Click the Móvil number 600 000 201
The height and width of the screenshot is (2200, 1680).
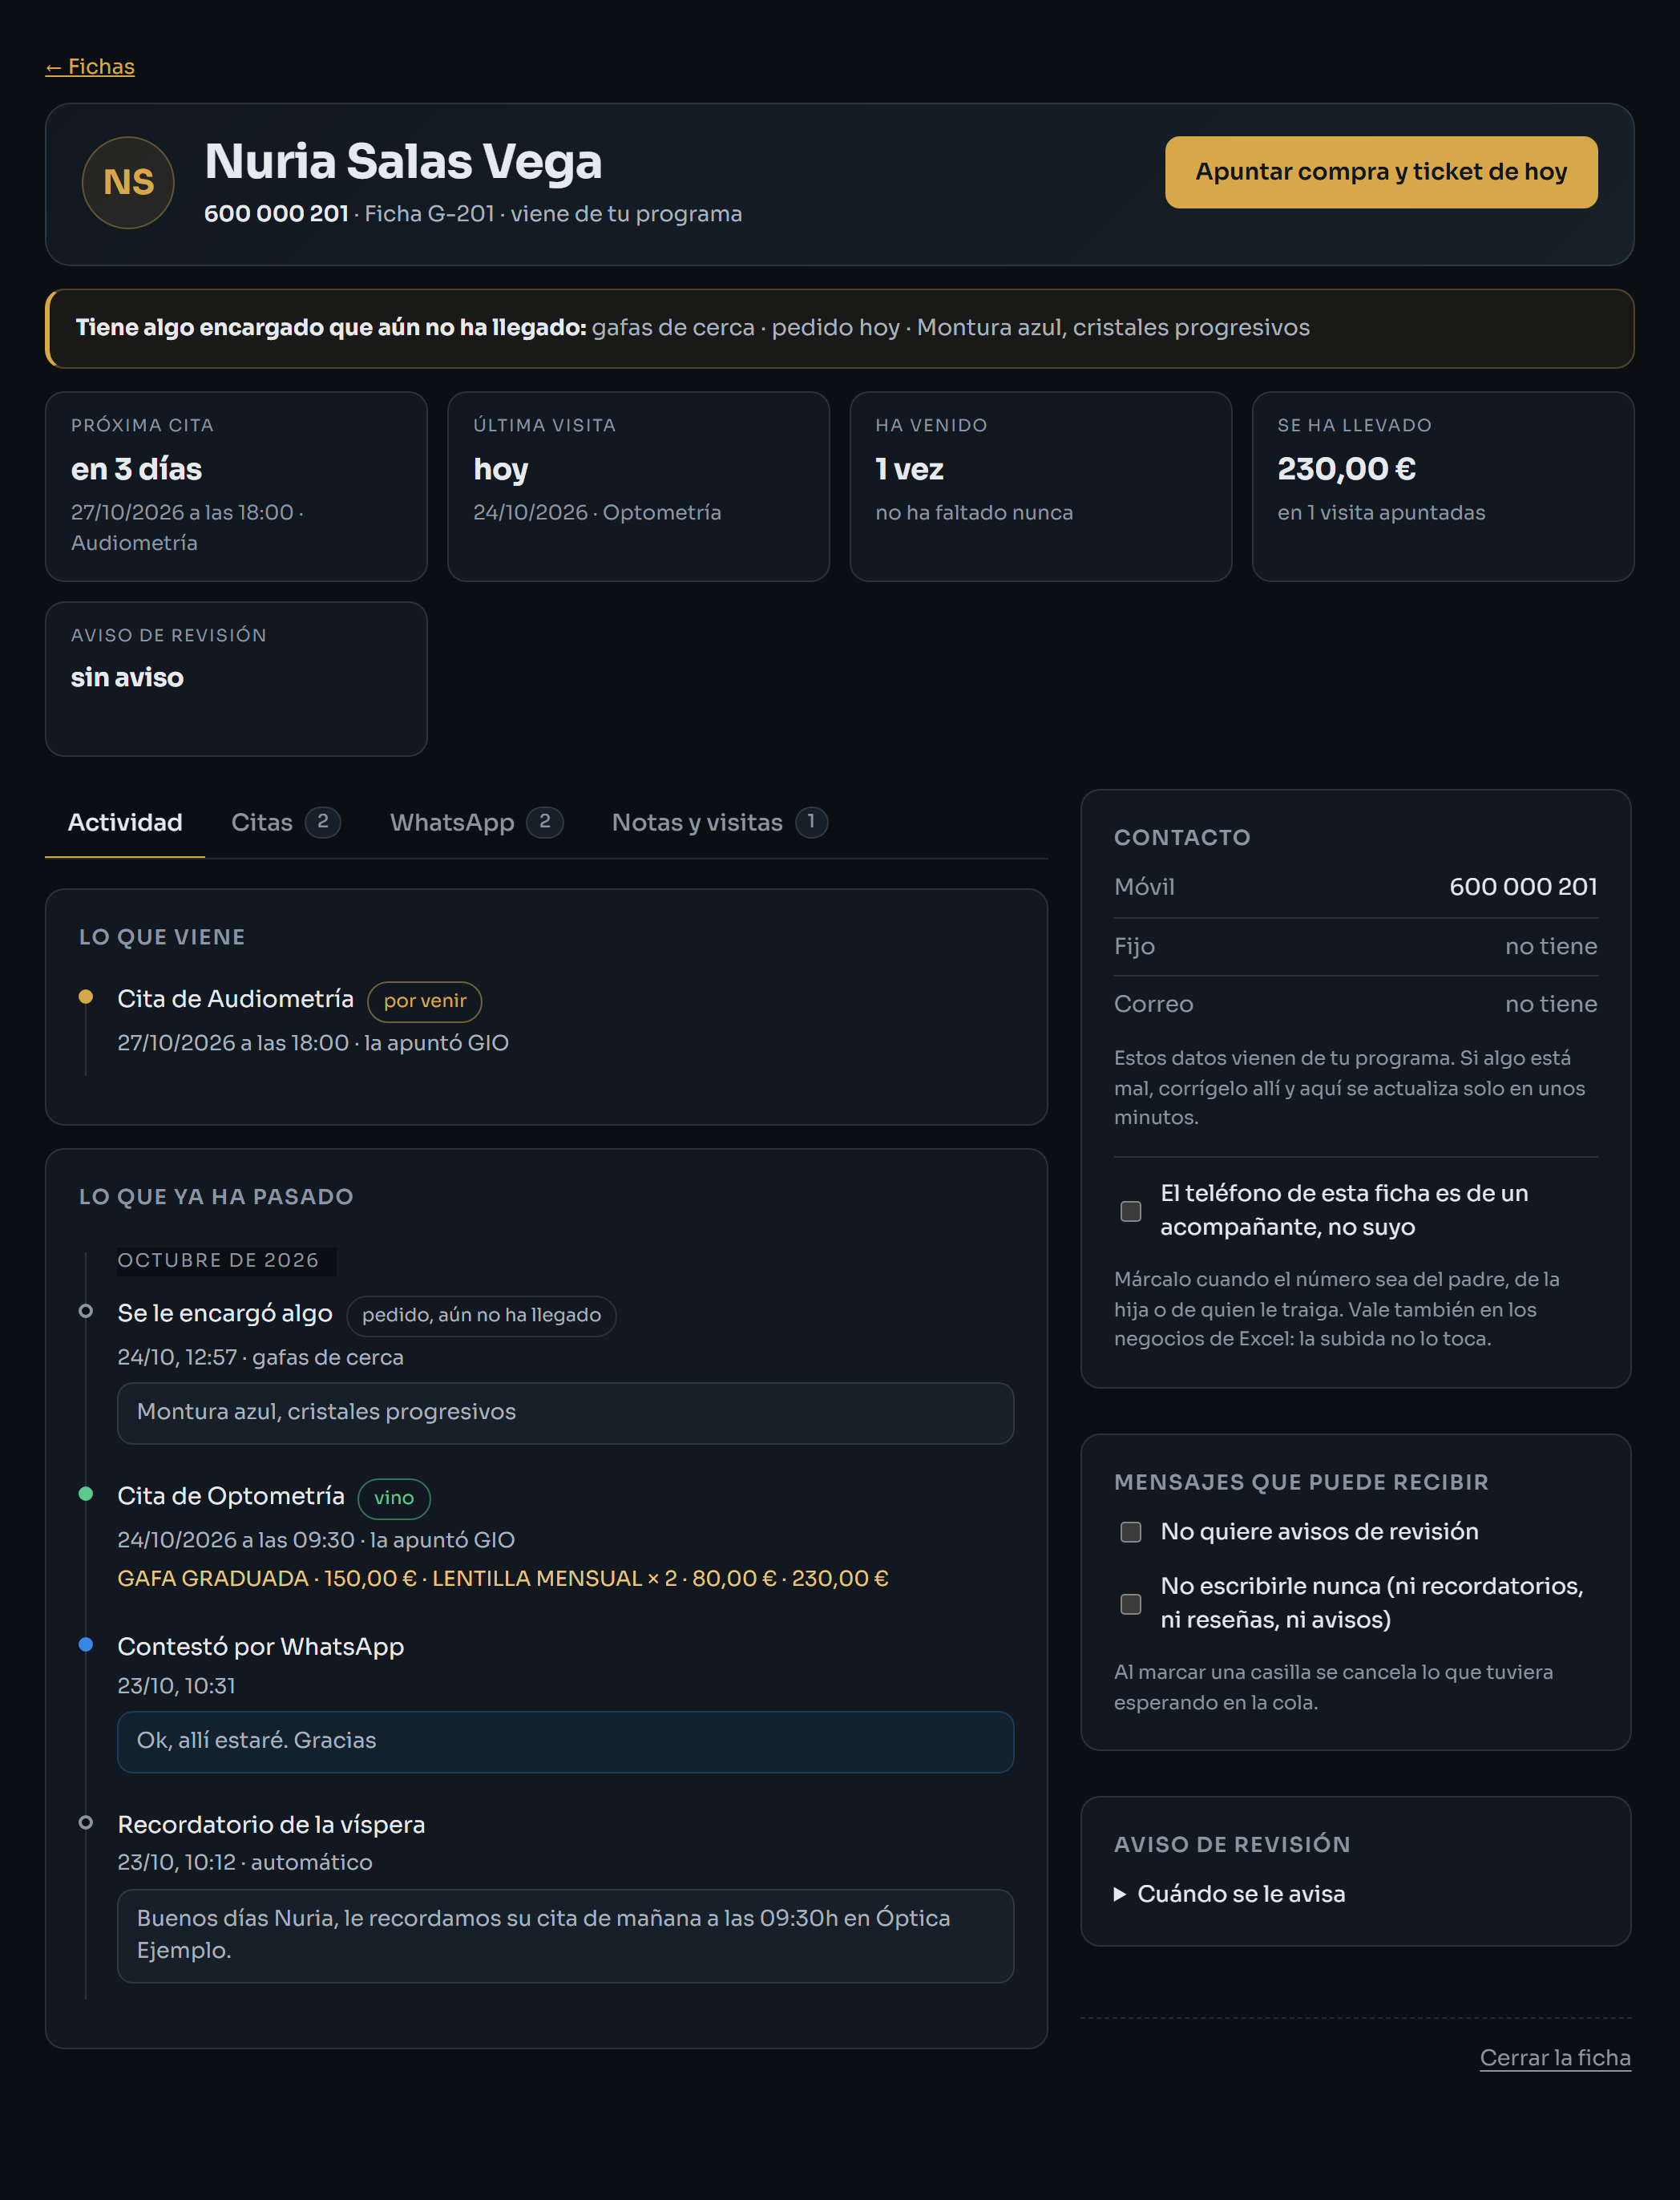point(1523,887)
